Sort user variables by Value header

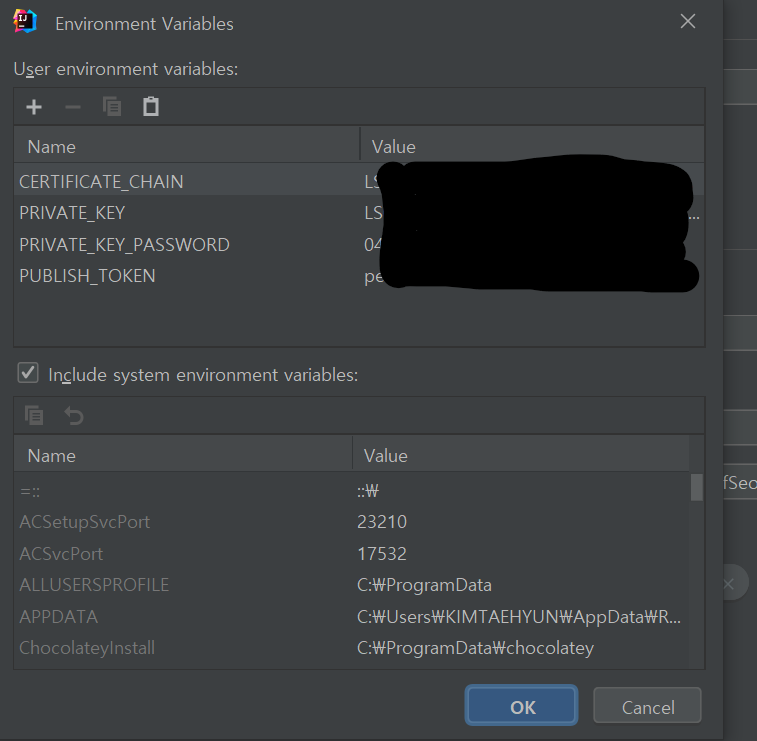pyautogui.click(x=532, y=146)
